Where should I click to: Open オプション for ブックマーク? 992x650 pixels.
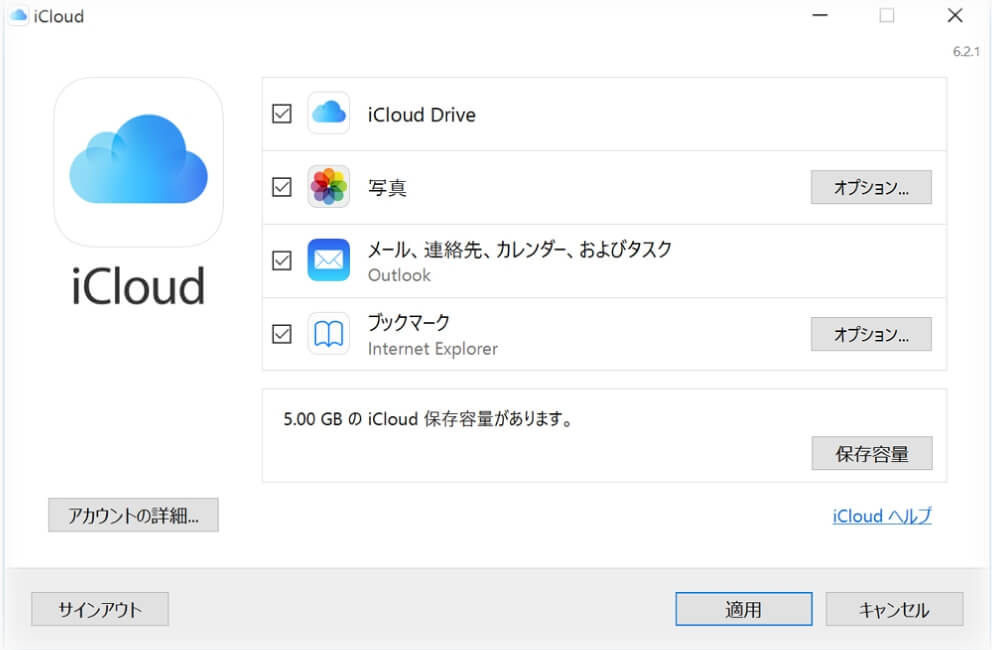pos(871,334)
